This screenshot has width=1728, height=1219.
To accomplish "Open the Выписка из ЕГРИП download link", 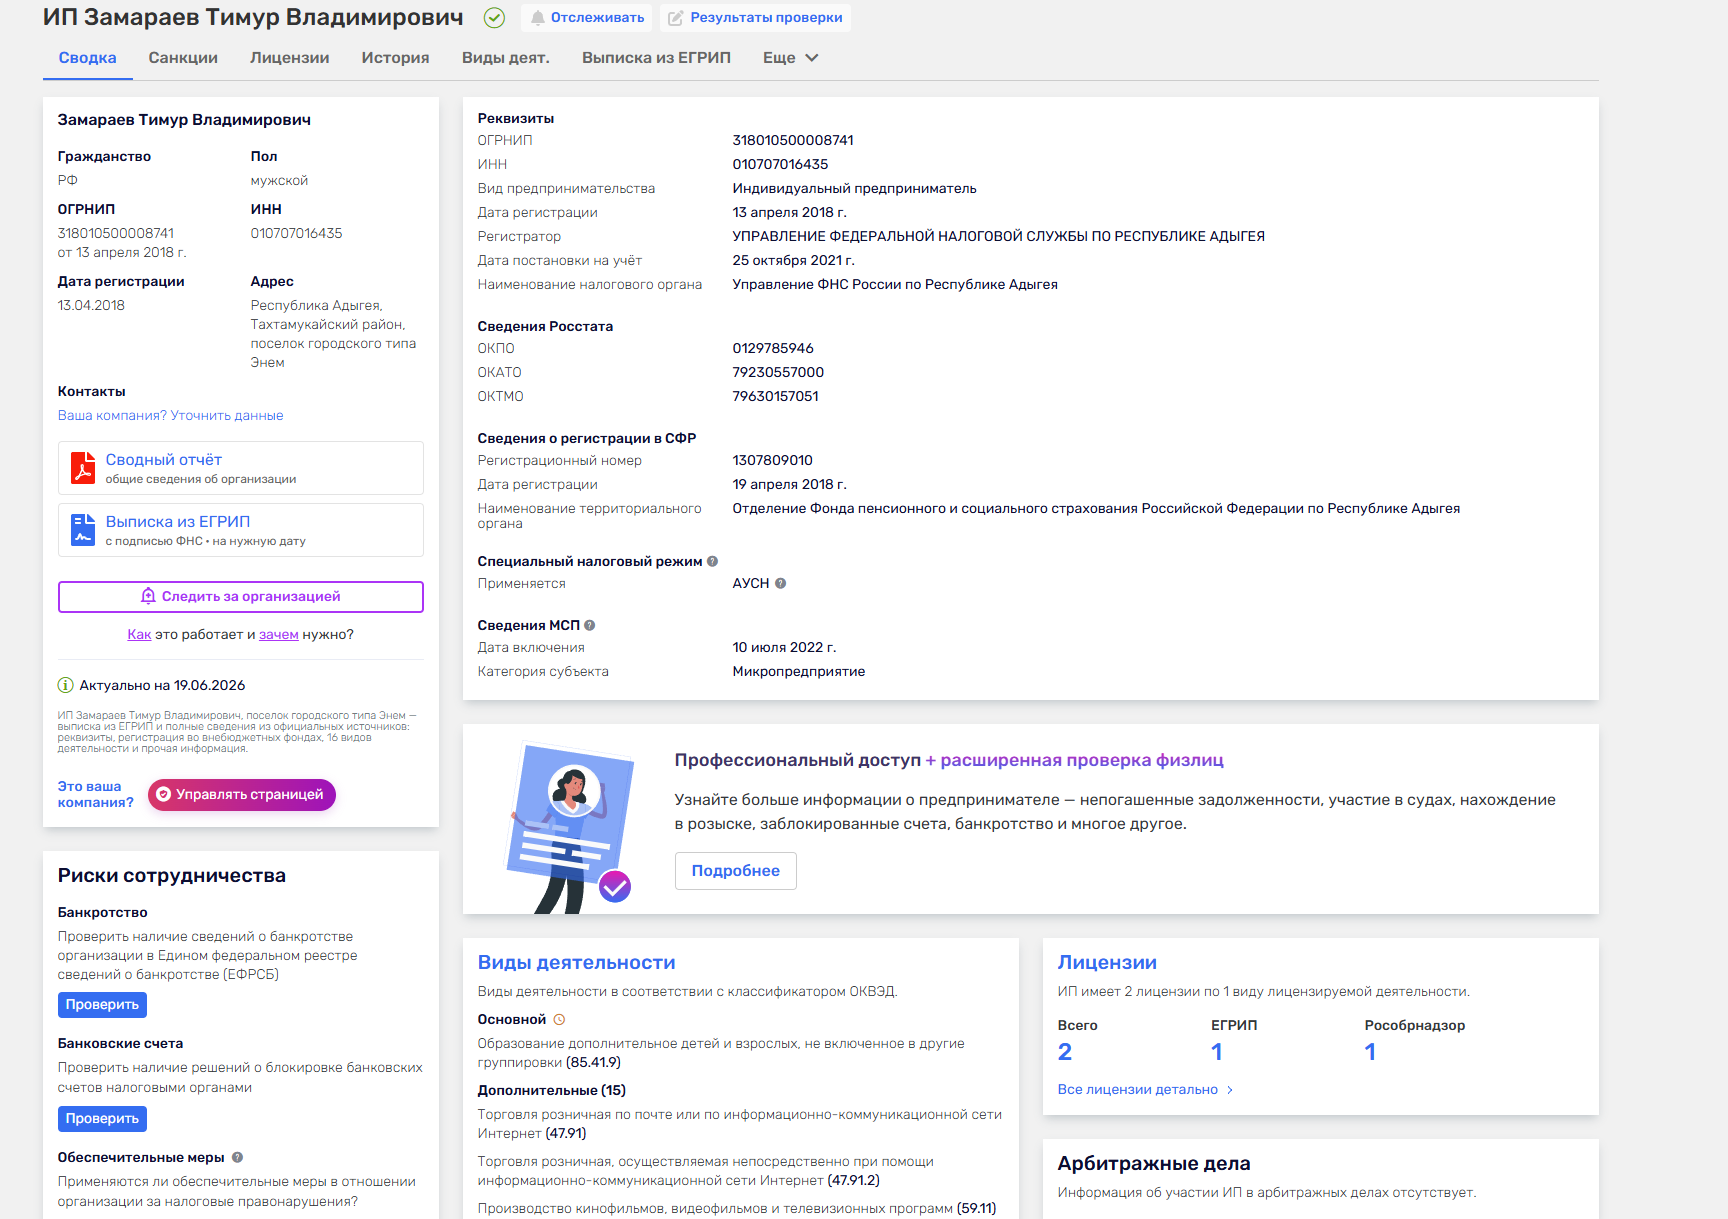I will pos(178,522).
